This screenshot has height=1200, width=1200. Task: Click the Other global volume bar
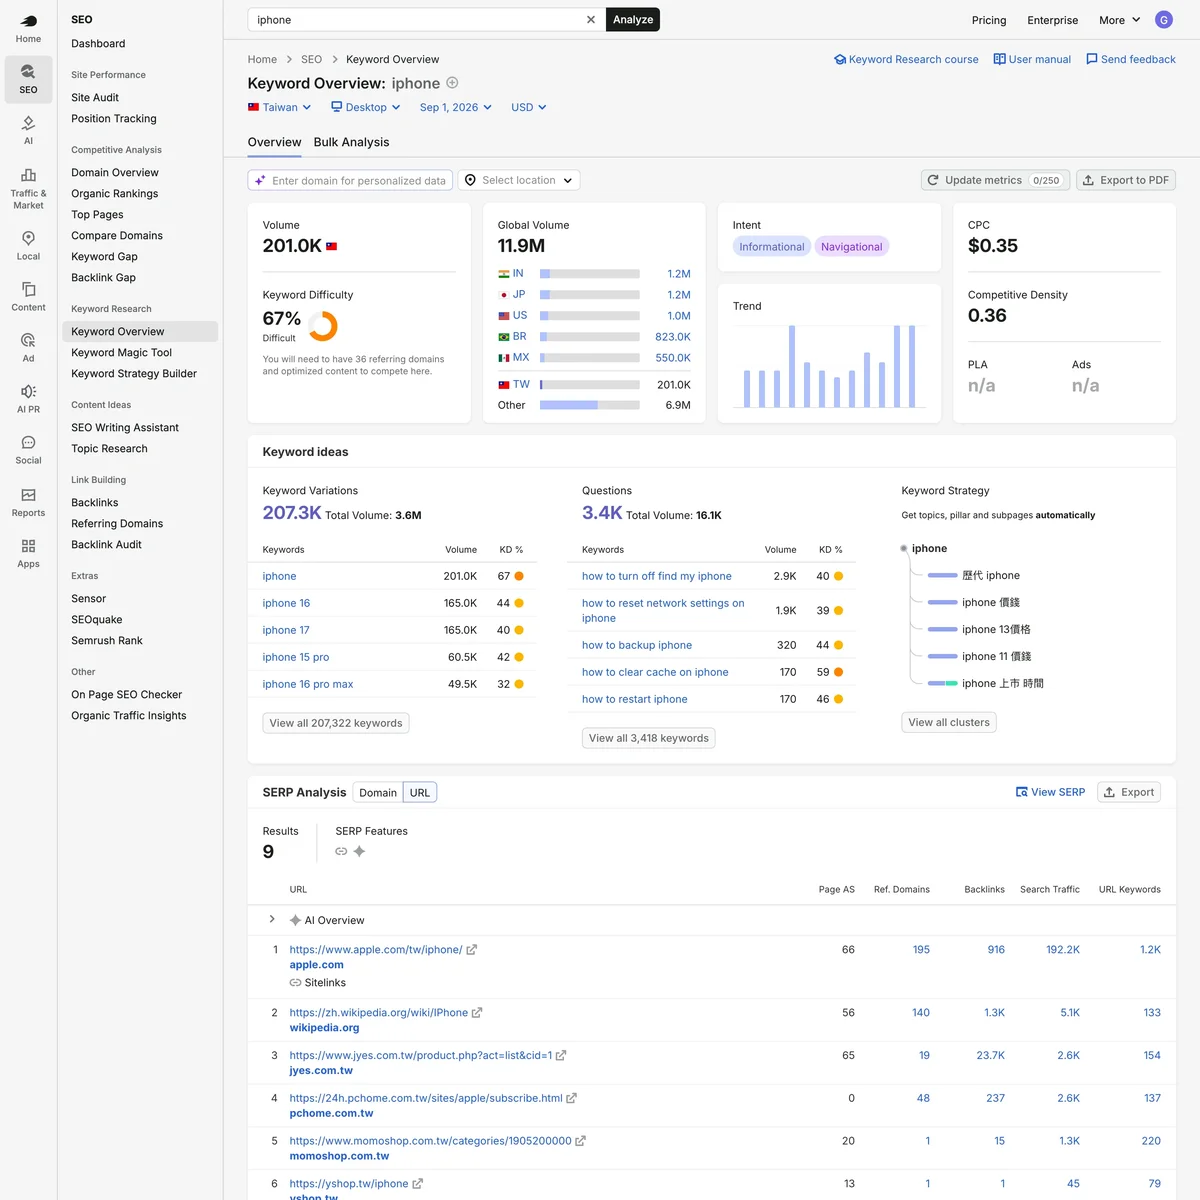(590, 405)
